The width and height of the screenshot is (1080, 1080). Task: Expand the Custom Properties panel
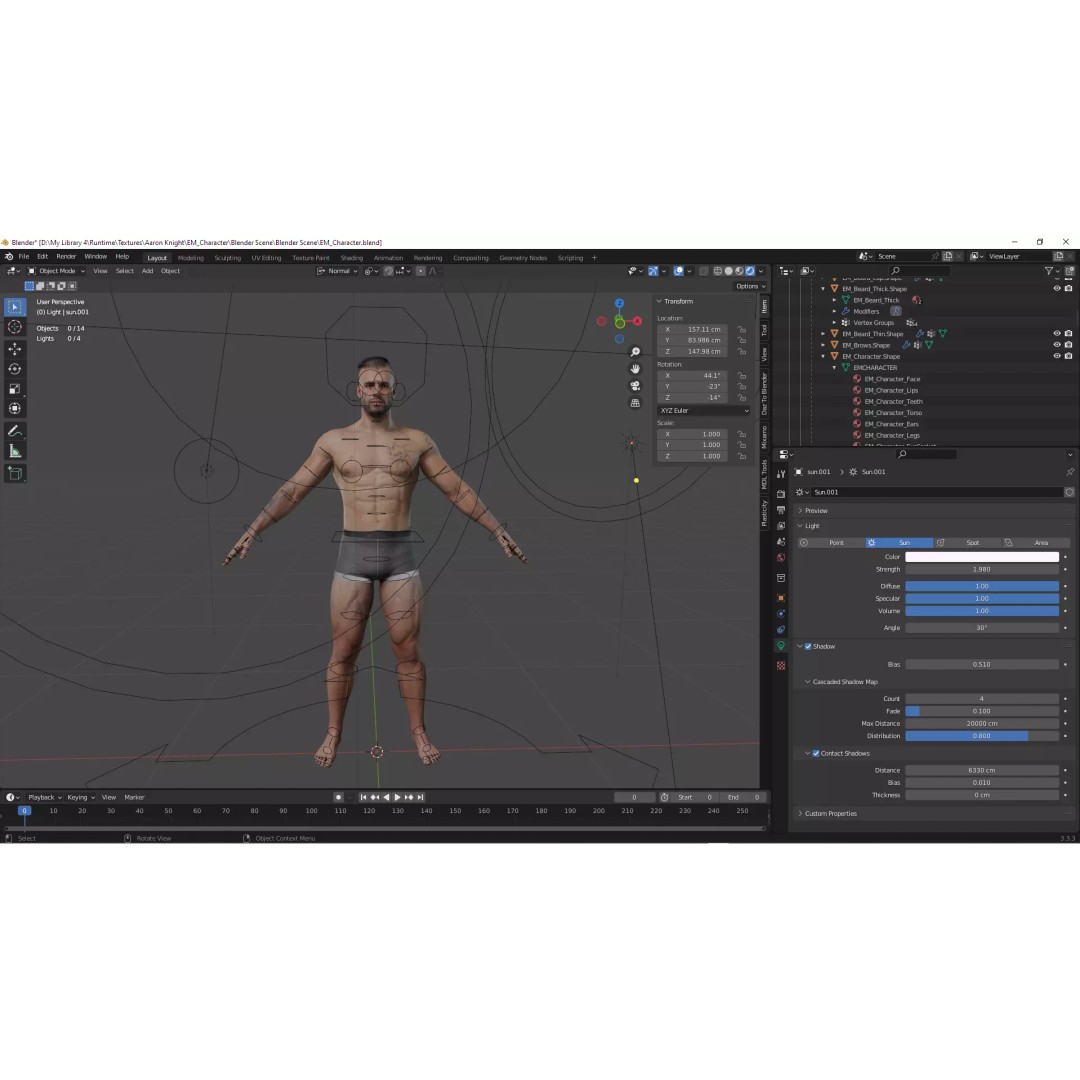tap(830, 813)
